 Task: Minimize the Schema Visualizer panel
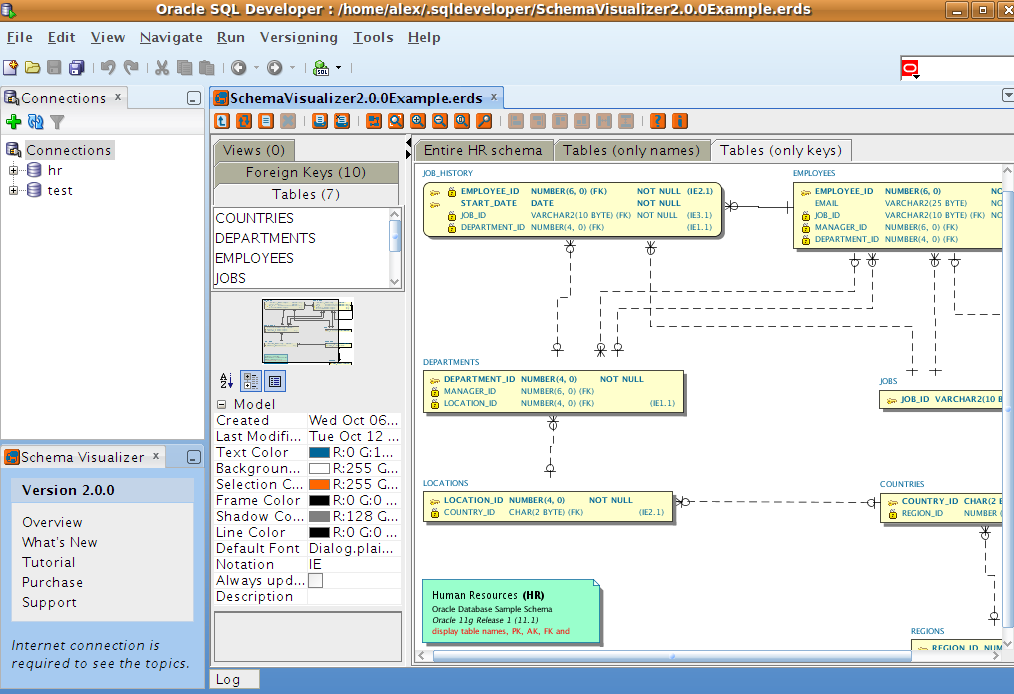(x=193, y=457)
